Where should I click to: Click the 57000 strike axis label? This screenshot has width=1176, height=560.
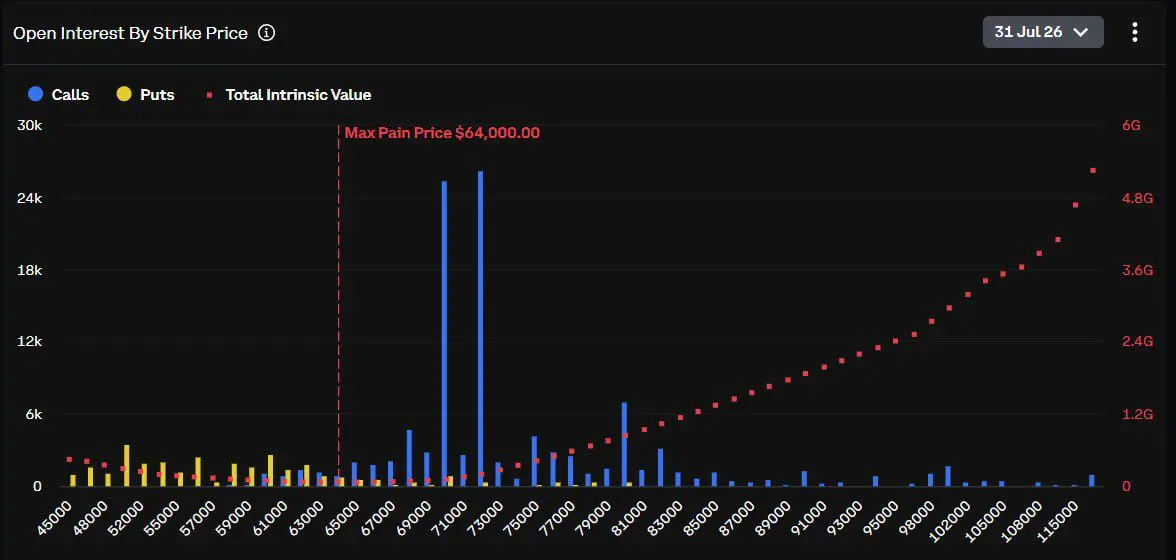[x=200, y=517]
